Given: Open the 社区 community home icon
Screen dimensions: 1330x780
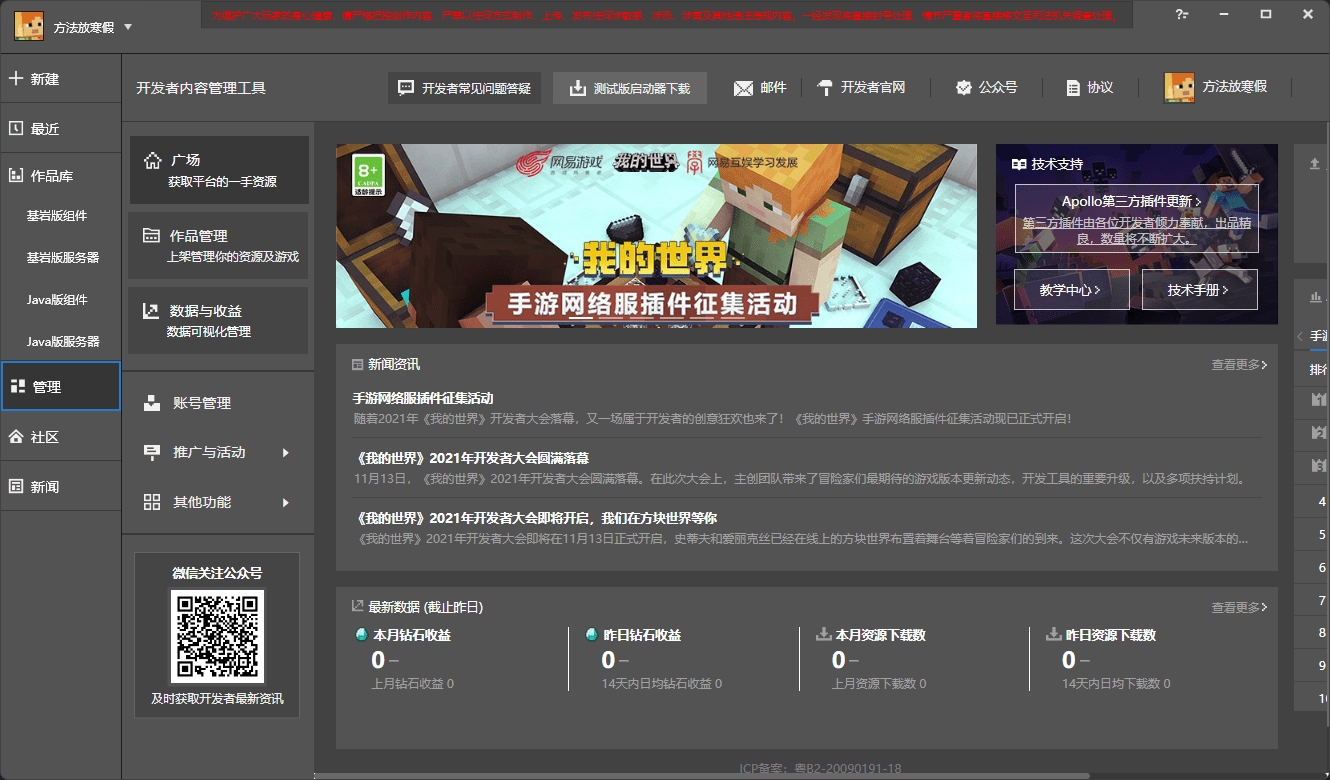Looking at the screenshot, I should pos(16,437).
